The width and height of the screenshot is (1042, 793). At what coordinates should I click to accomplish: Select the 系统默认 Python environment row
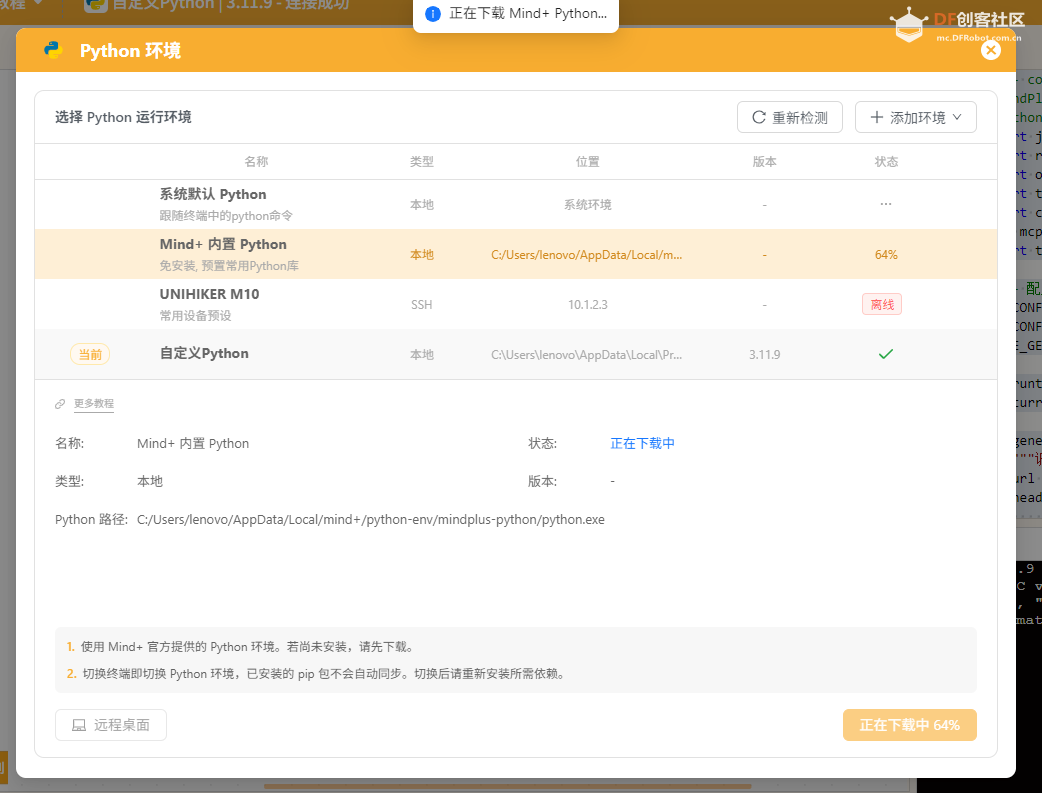516,205
